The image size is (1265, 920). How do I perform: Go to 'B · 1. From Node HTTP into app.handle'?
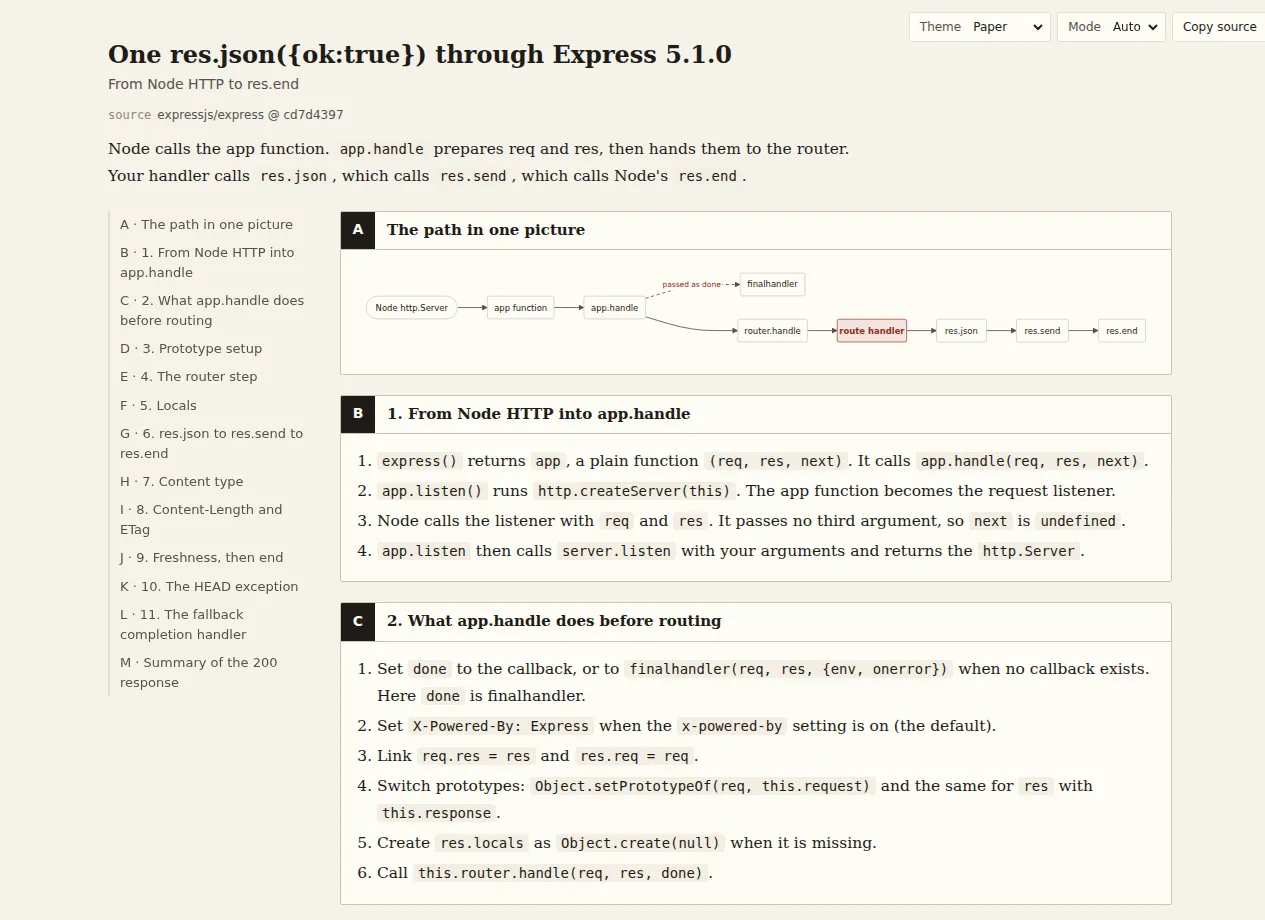pyautogui.click(x=207, y=262)
